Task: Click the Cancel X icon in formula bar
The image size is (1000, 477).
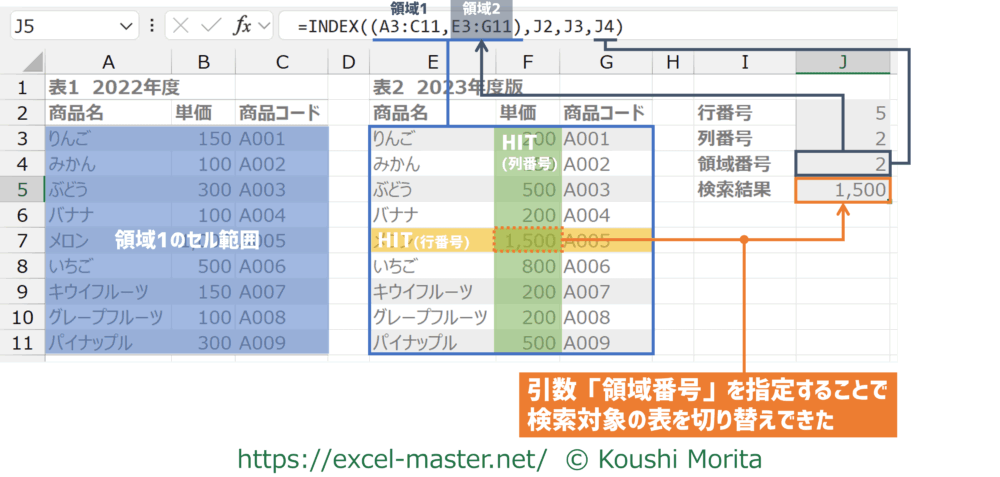Action: click(x=181, y=26)
